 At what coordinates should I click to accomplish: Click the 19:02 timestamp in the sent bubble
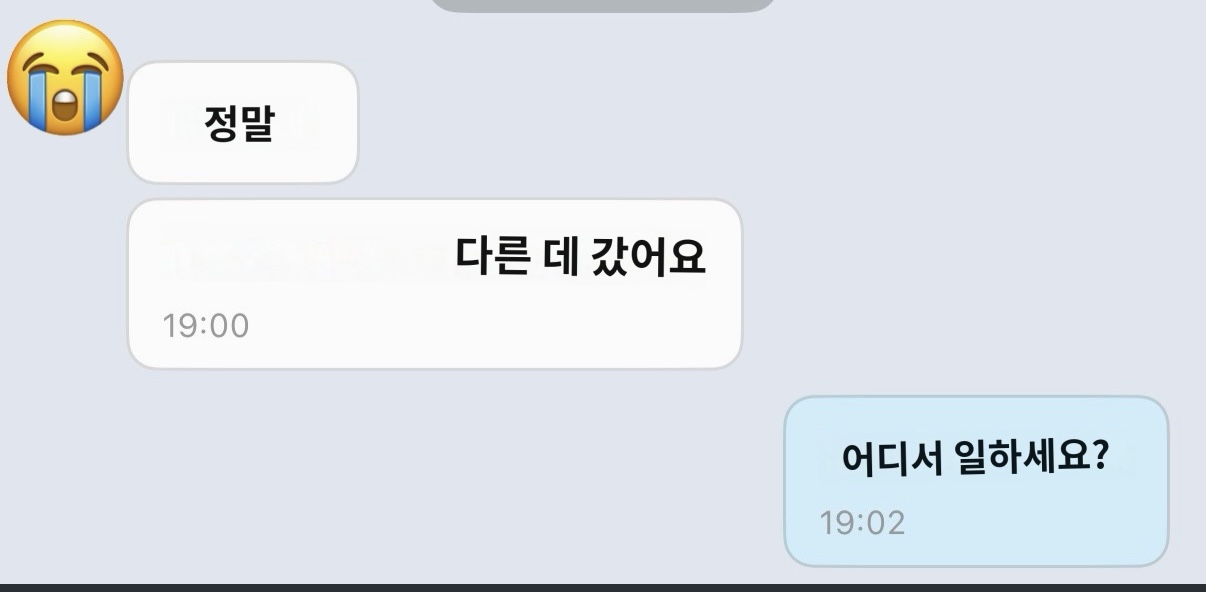tap(862, 522)
